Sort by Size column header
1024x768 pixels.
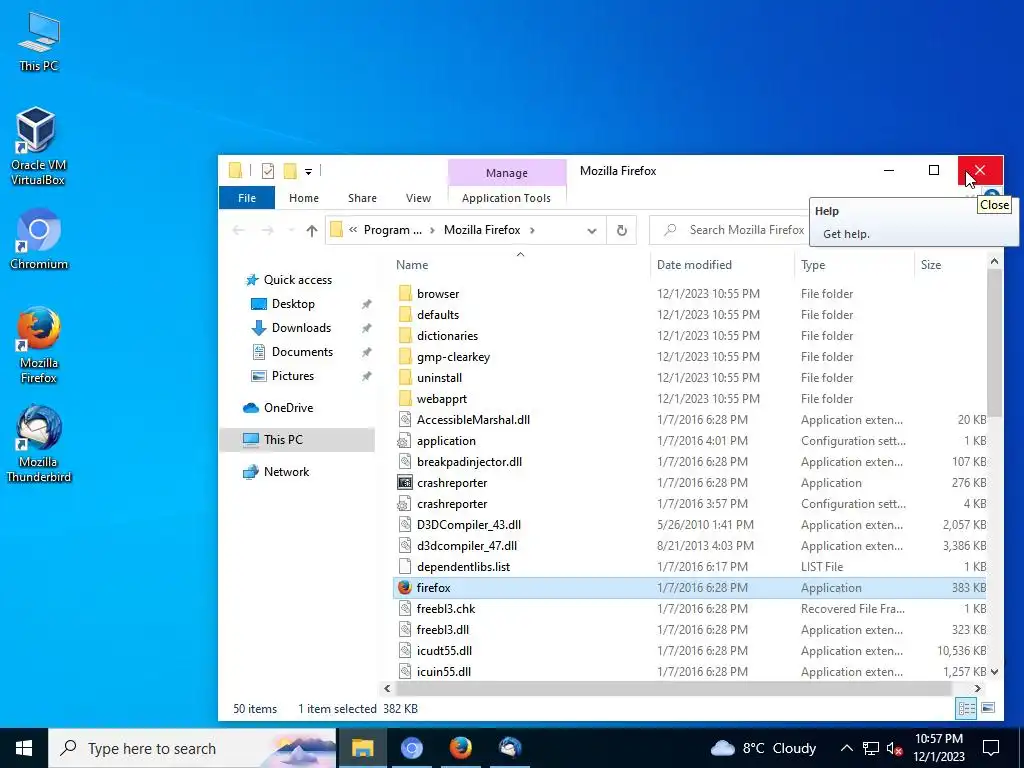[950, 265]
